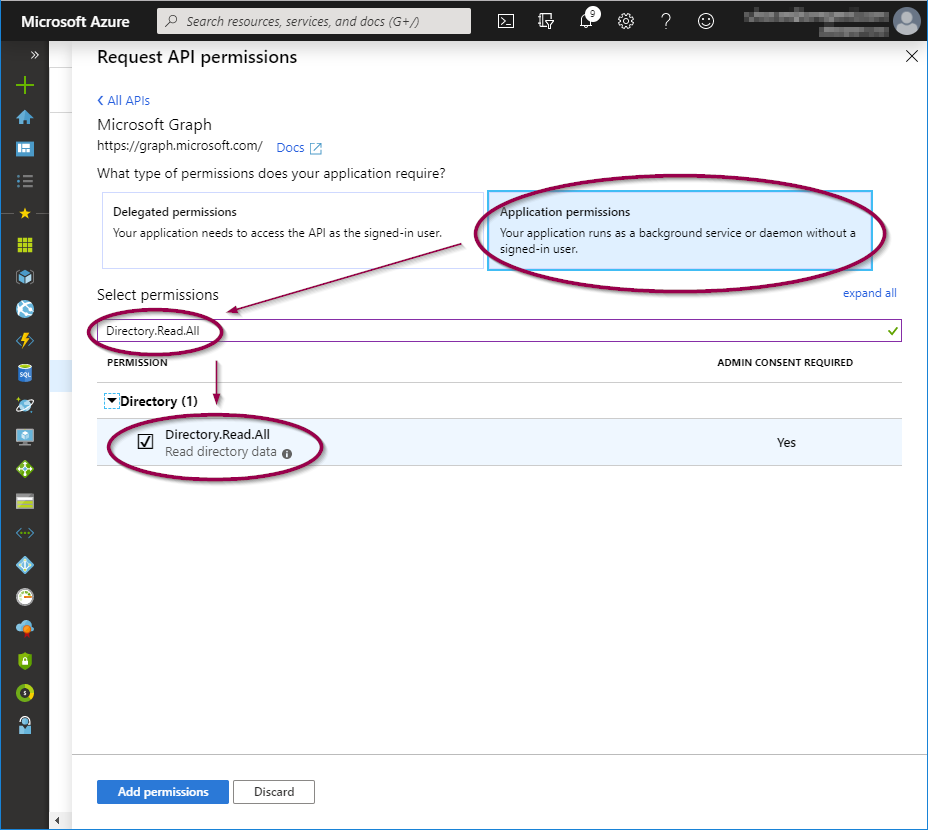Select Delegated permissions card
928x830 pixels.
293,230
